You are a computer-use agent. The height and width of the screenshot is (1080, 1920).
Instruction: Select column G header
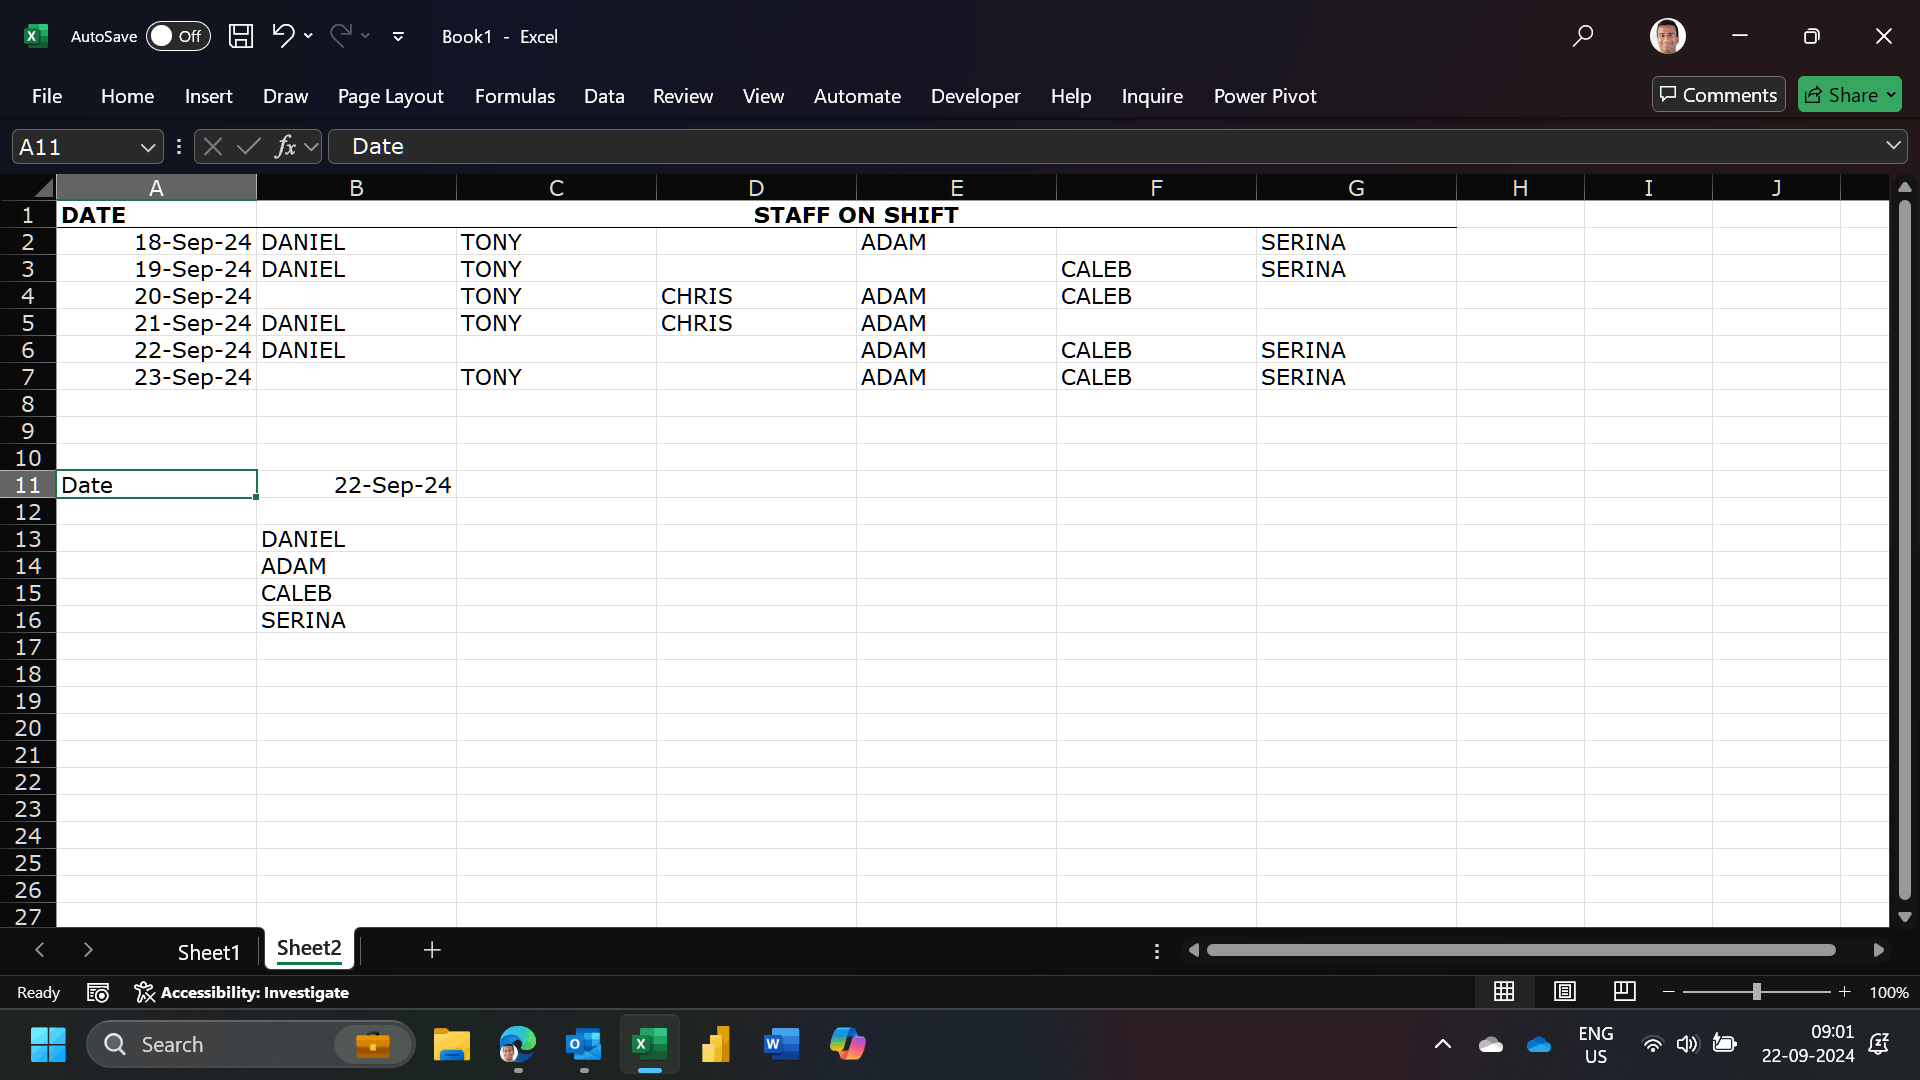(1356, 188)
